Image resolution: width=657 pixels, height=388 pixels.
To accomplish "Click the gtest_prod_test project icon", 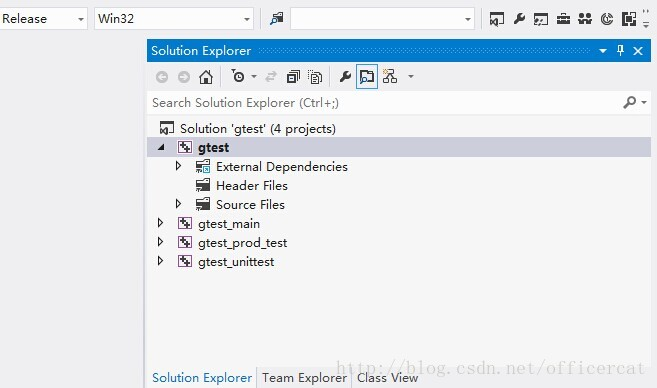I will click(185, 242).
